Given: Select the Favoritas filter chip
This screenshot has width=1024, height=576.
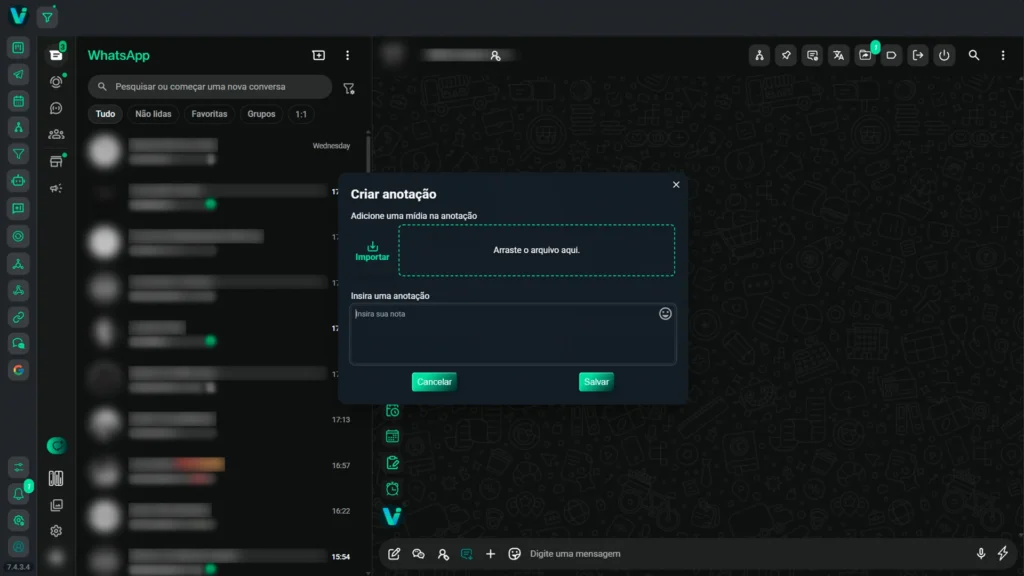Looking at the screenshot, I should 209,114.
